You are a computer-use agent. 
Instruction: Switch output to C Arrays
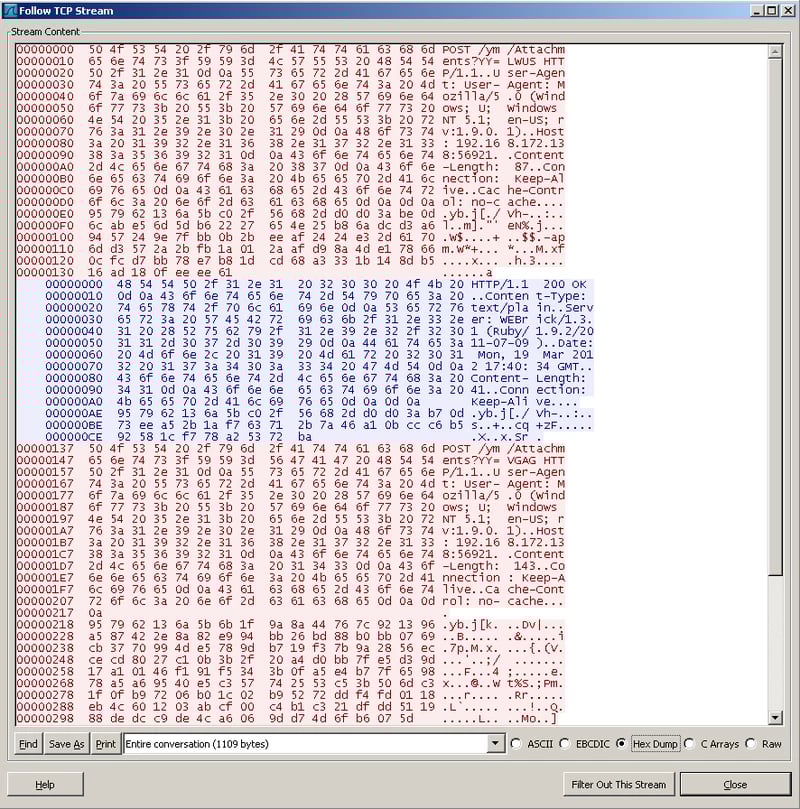coord(691,744)
